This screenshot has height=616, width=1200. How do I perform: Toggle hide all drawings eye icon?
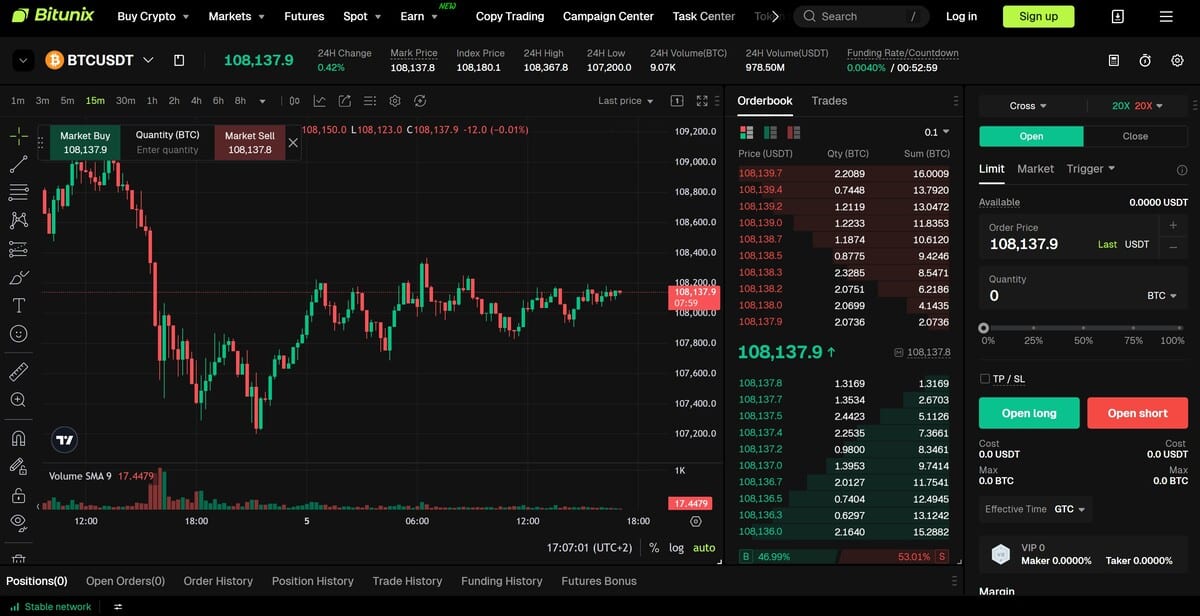[18, 522]
